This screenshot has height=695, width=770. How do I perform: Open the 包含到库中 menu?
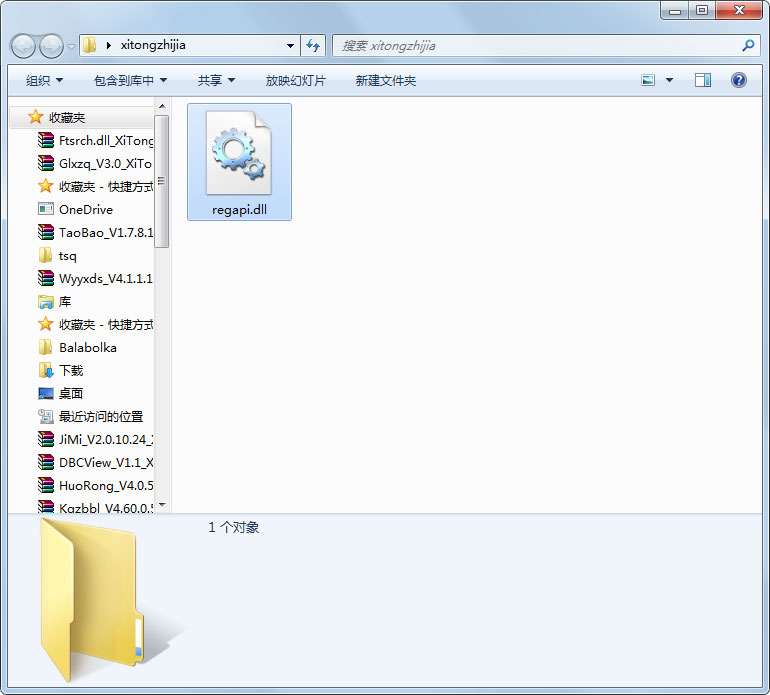click(130, 81)
